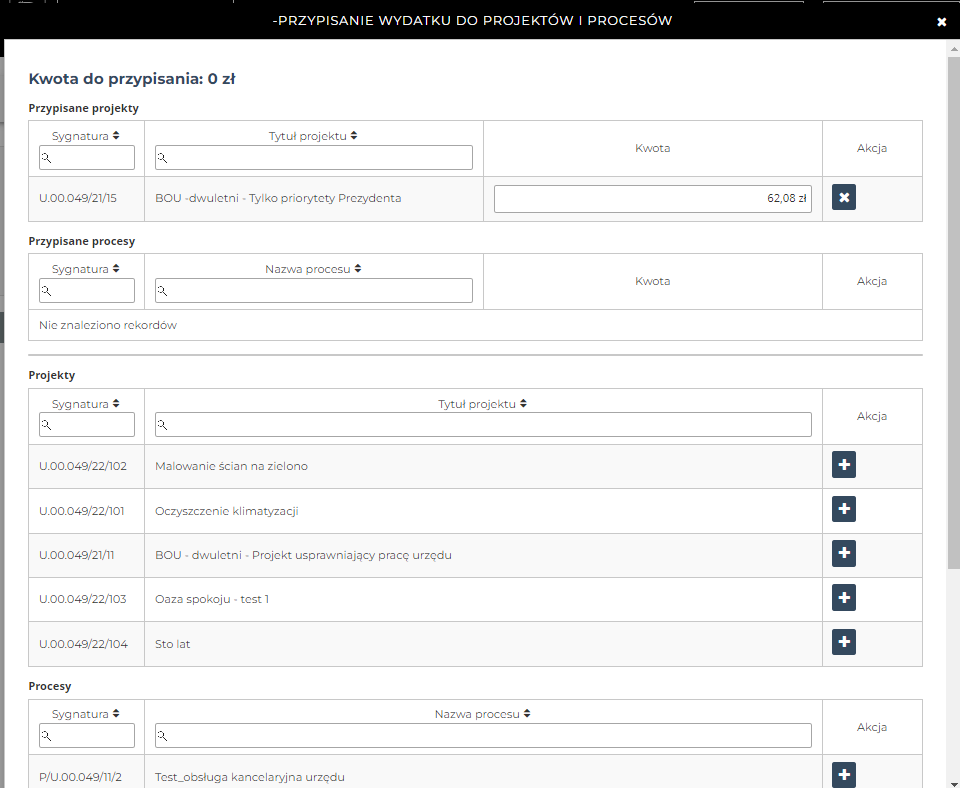Focus Nazwa procesu search in Procesy table
The image size is (960, 788).
tap(483, 736)
